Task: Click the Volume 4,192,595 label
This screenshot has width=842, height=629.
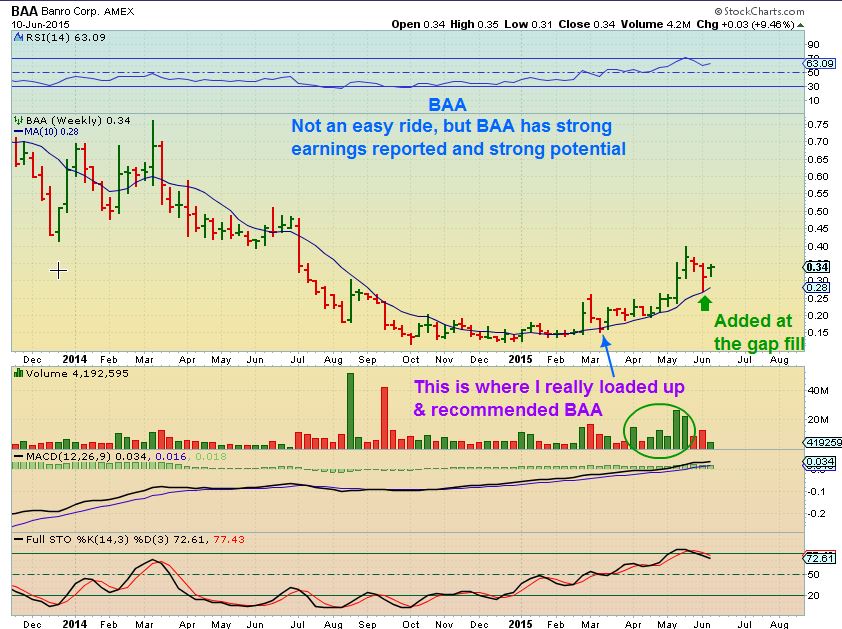Action: [77, 373]
